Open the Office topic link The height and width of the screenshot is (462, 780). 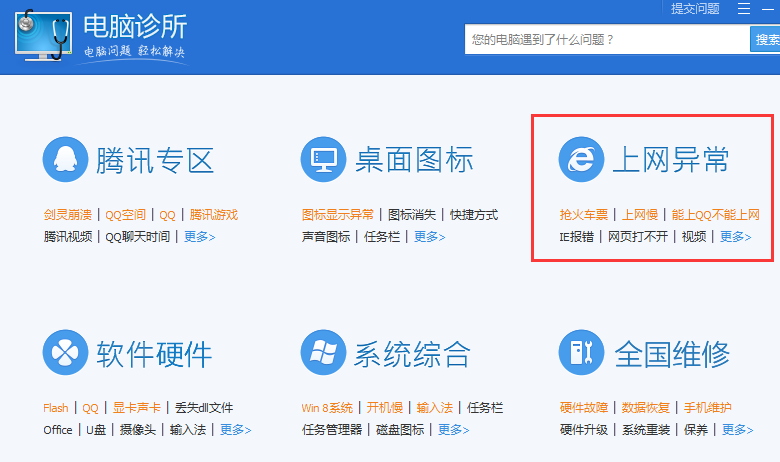pyautogui.click(x=58, y=430)
